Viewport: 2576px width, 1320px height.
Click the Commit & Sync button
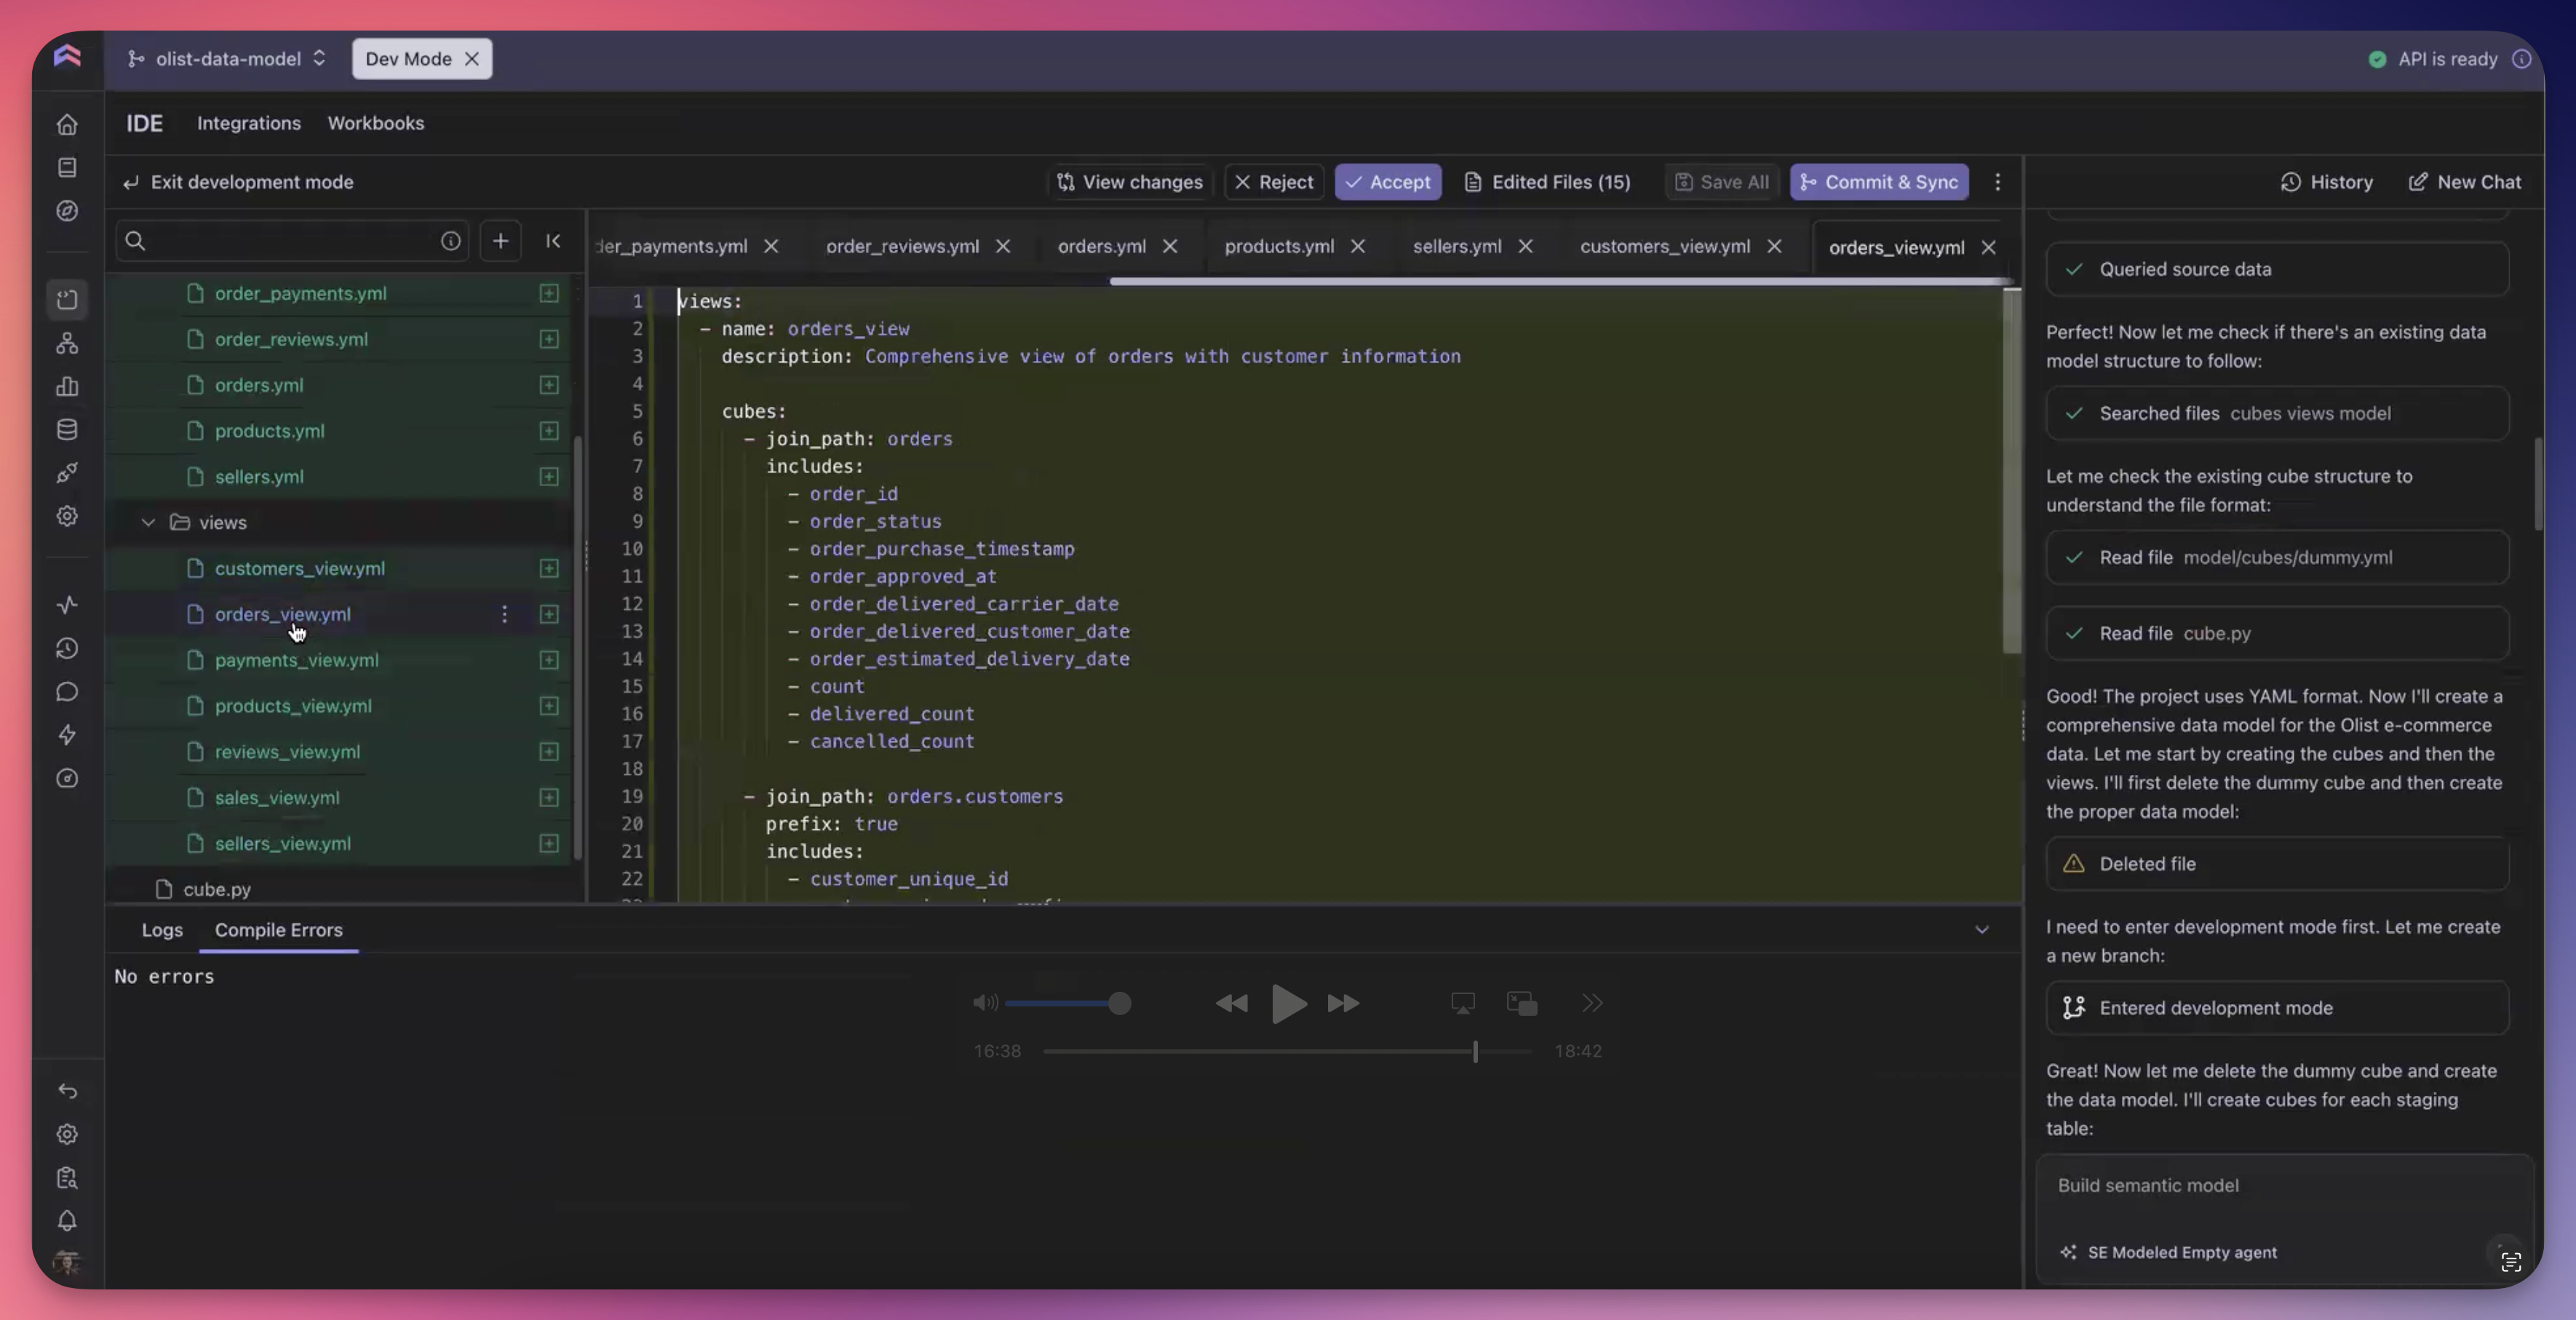pyautogui.click(x=1879, y=182)
